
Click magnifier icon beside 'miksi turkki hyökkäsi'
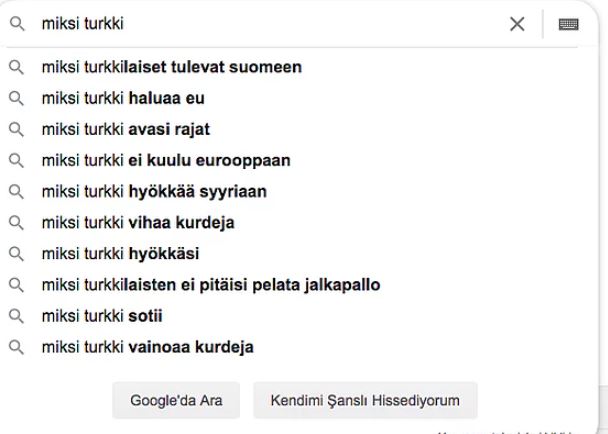click(17, 254)
